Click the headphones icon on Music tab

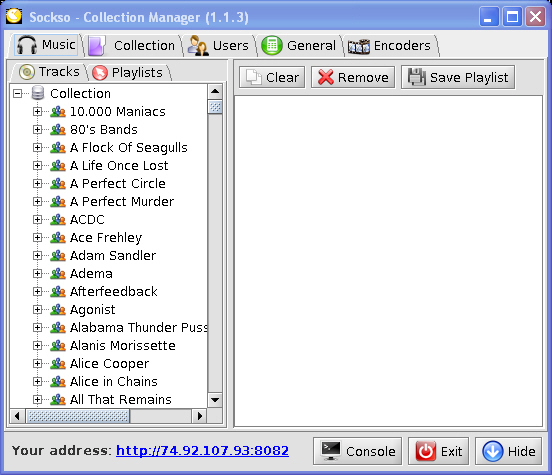click(x=27, y=45)
